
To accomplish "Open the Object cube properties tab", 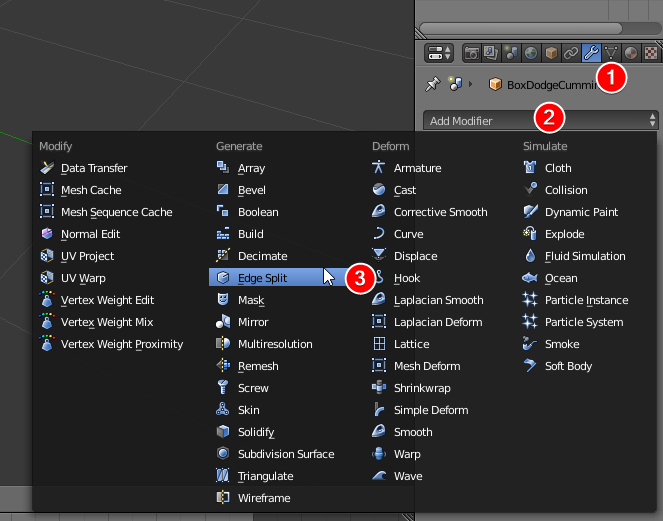I will coord(551,53).
